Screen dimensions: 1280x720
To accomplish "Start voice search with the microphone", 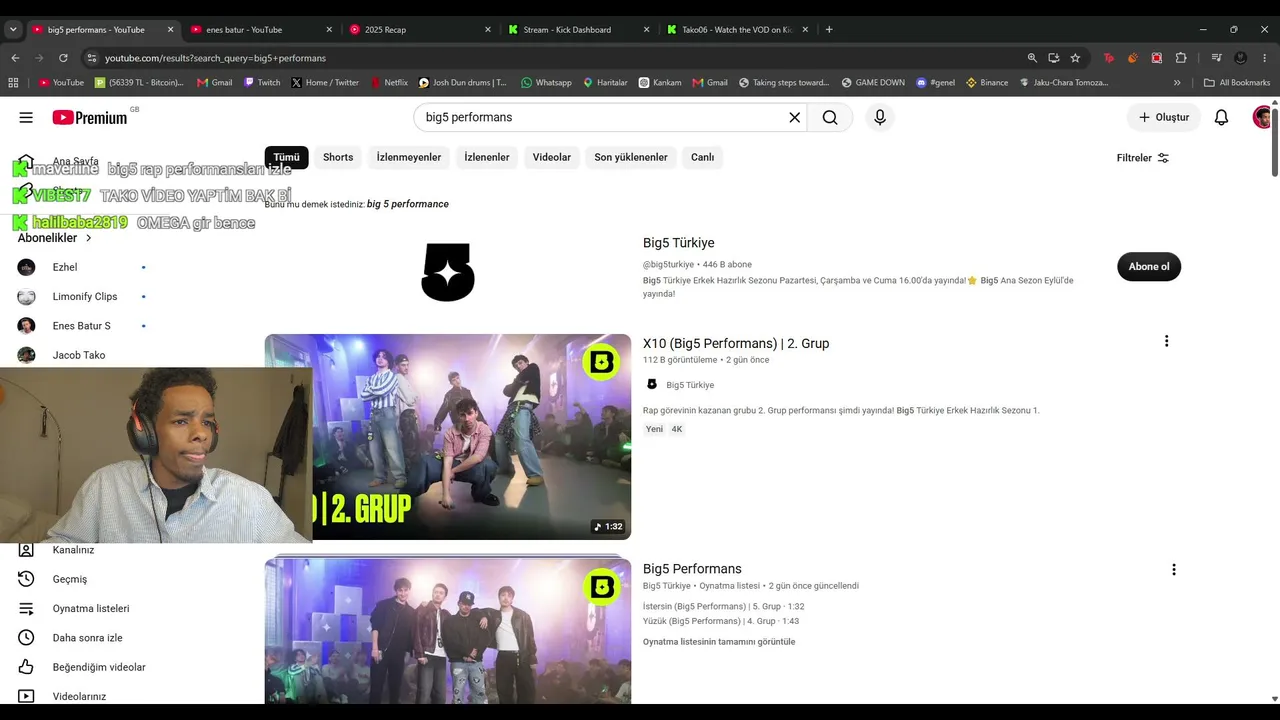I will [x=880, y=117].
